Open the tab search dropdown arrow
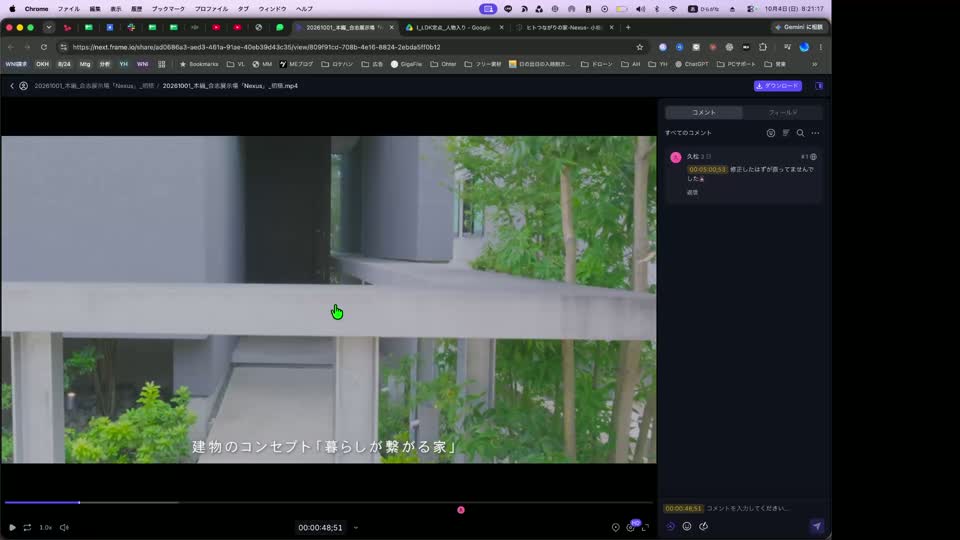 point(48,28)
